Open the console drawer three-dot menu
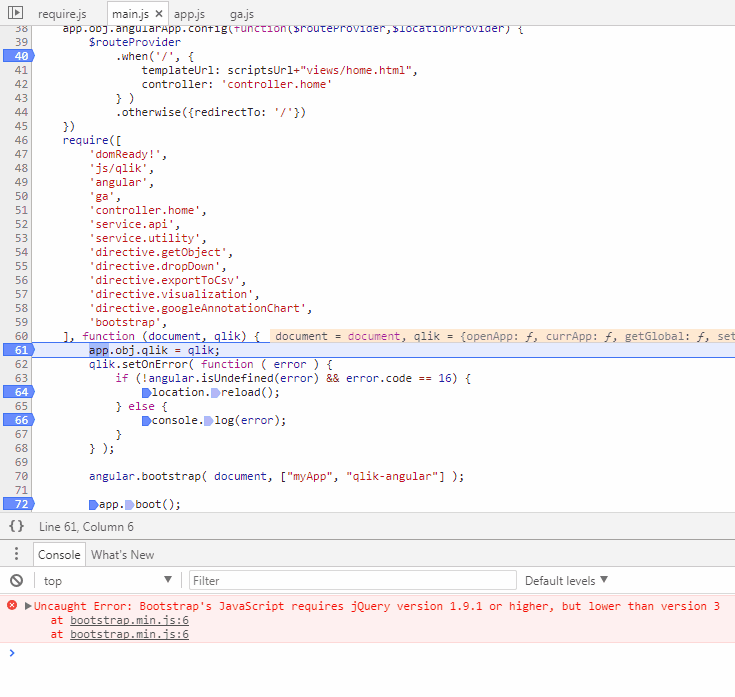This screenshot has width=735, height=697. pyautogui.click(x=16, y=554)
